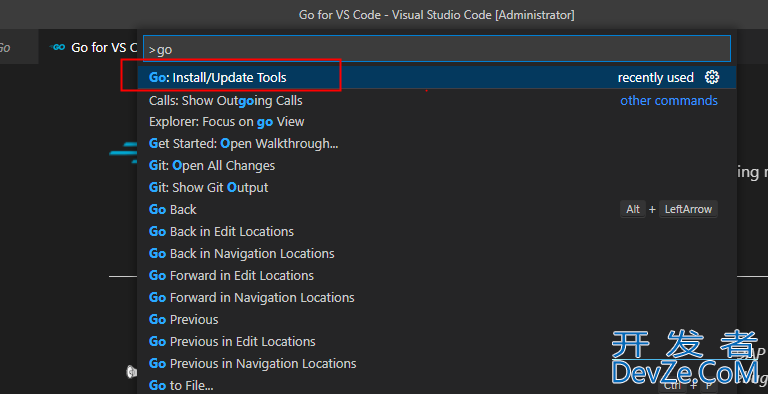Select Go Forward in Navigation Locations
768x394 pixels.
[436, 298]
